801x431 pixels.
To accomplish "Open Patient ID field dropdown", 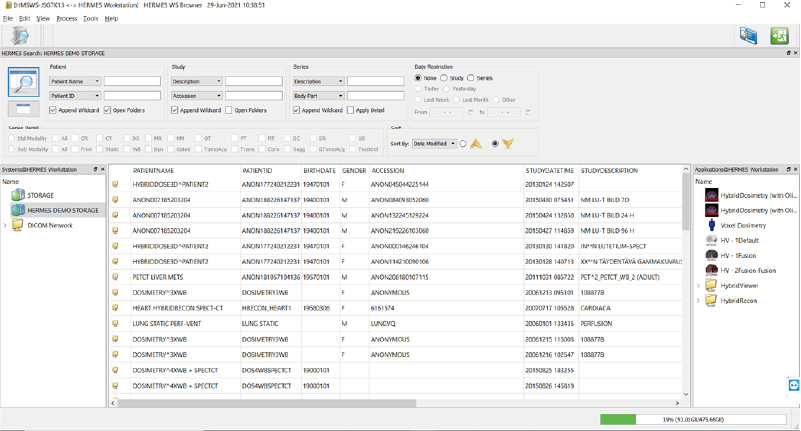I will 75,95.
